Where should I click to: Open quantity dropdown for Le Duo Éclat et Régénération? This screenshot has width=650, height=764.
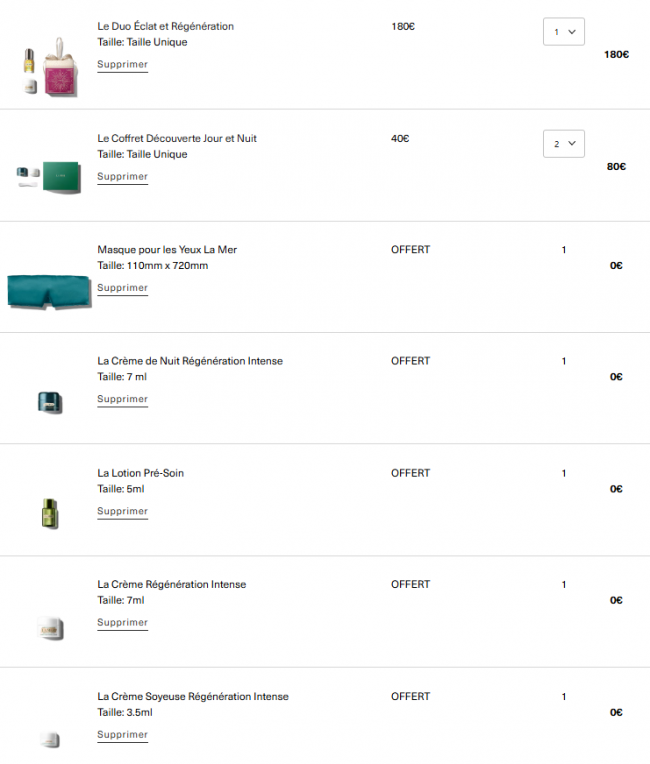pos(563,32)
